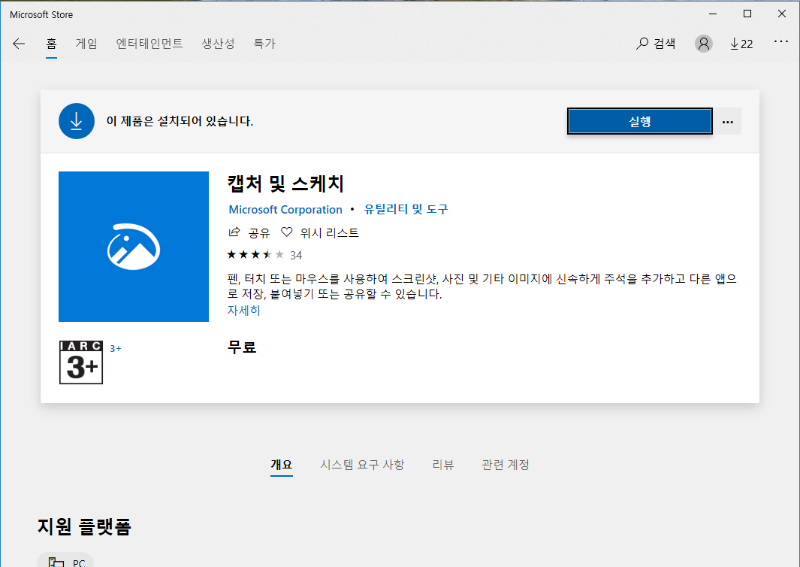Select the 생산성 navigation tab
Screen dimensions: 800x567
coord(218,44)
